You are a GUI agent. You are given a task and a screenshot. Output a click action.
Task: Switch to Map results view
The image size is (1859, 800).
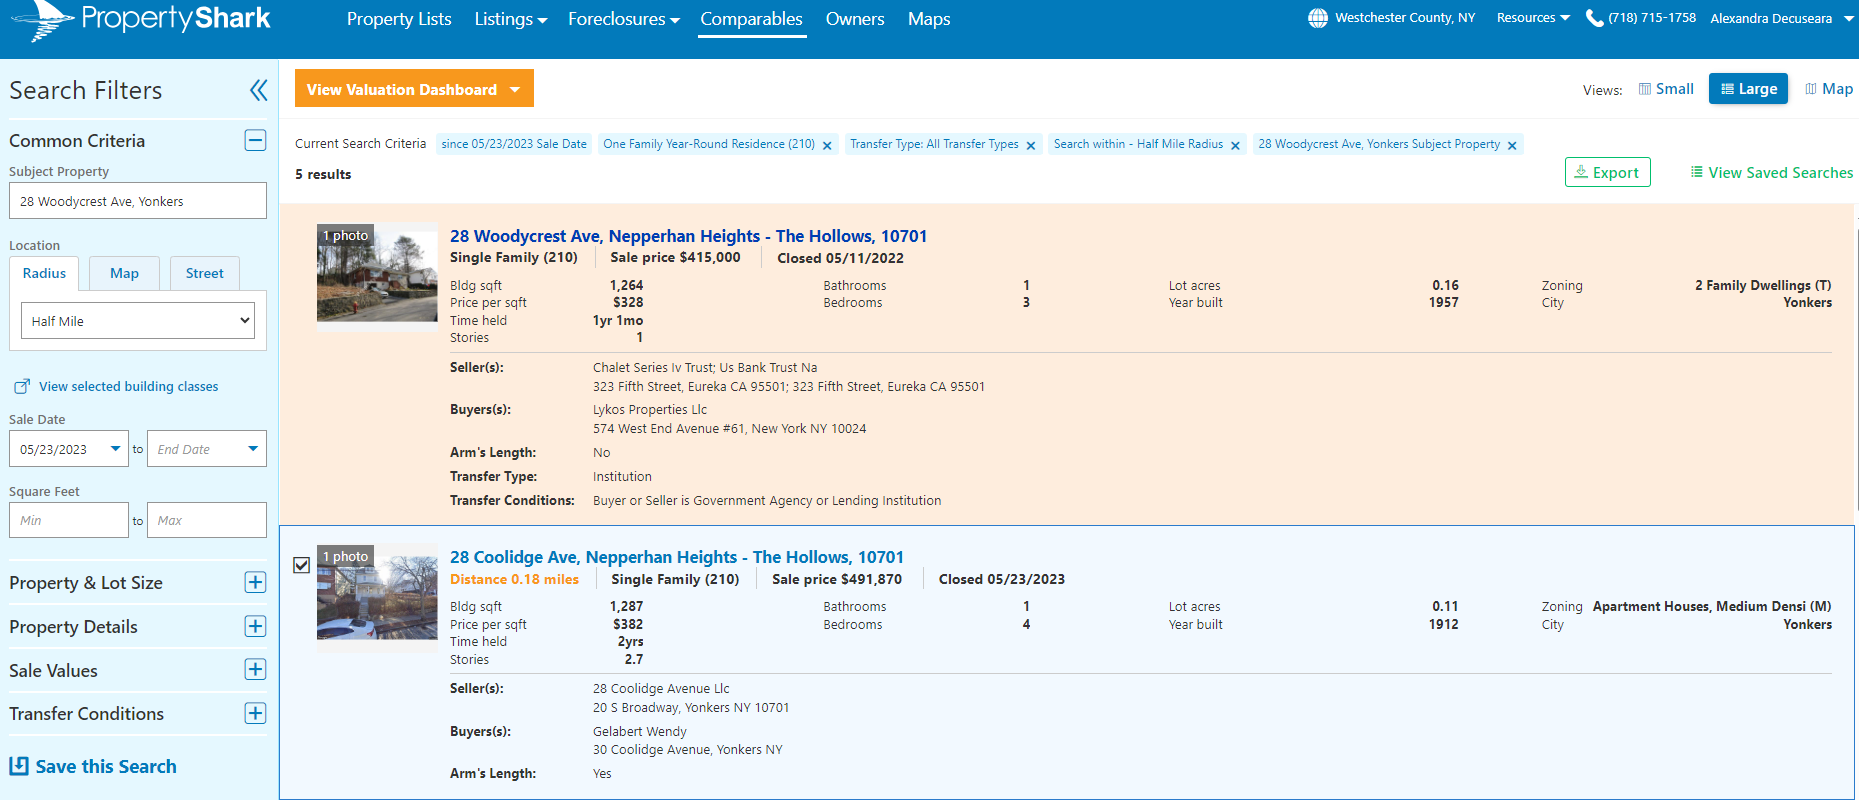pos(1829,89)
